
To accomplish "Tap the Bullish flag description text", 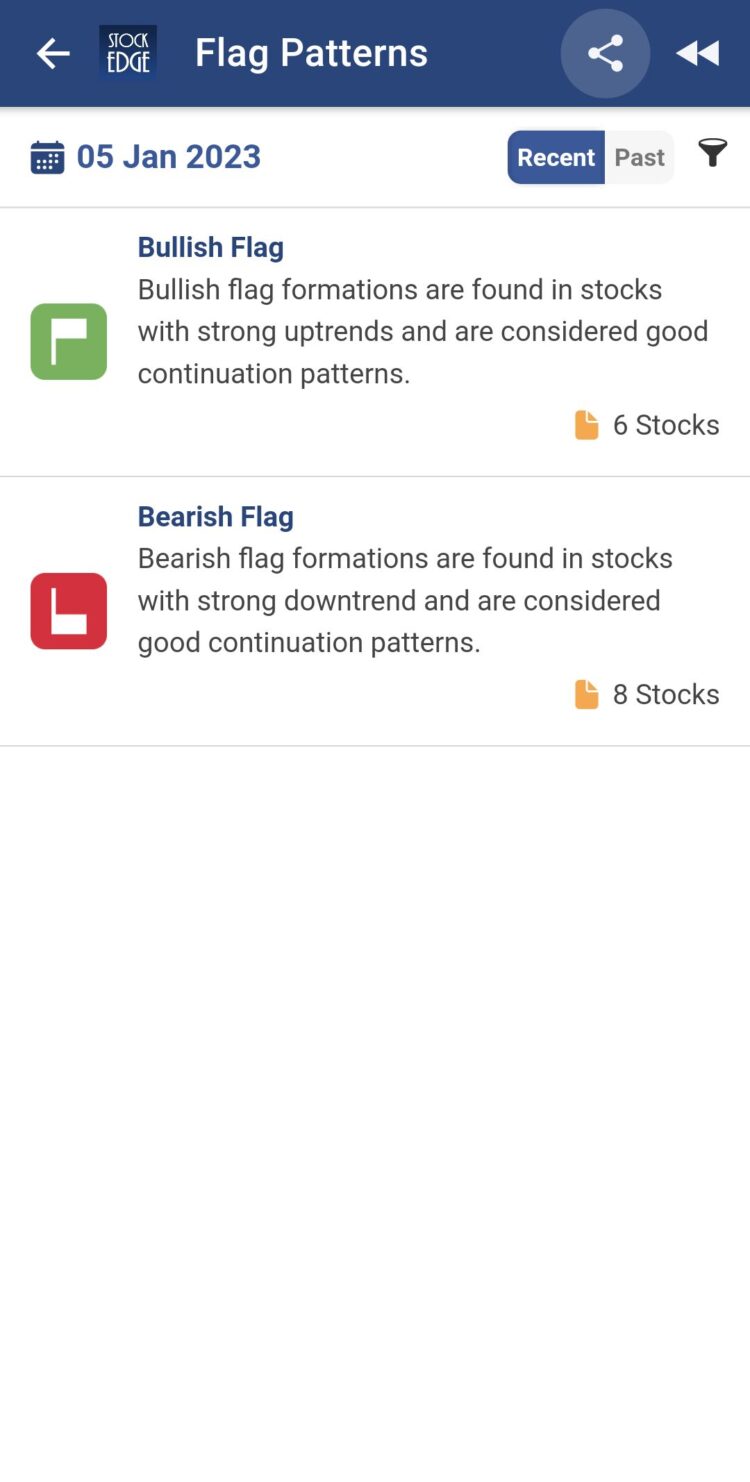I will 423,331.
